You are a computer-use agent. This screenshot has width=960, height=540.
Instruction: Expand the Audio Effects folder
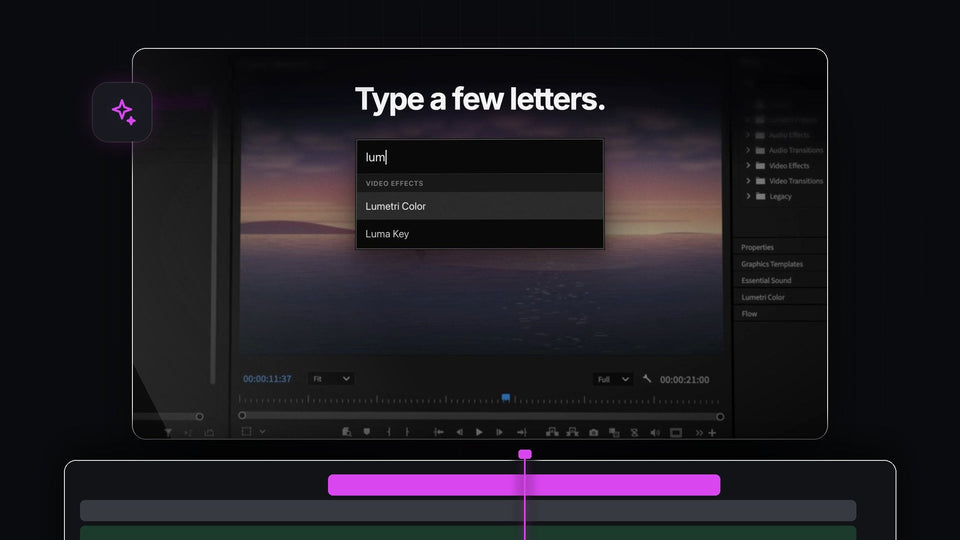click(x=748, y=135)
